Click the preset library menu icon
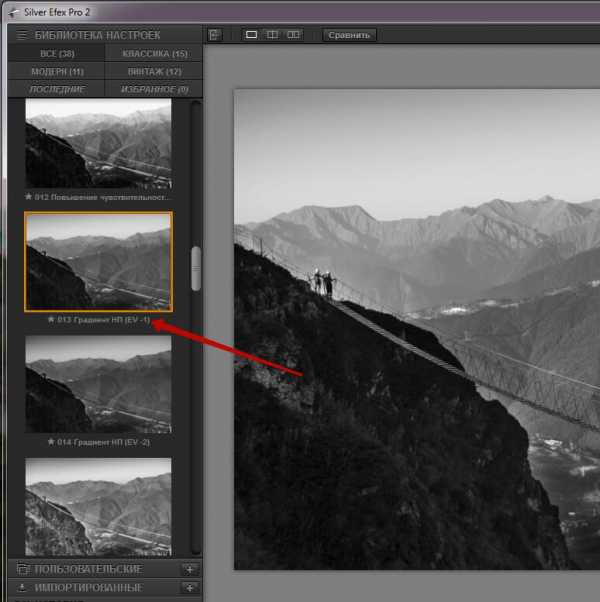This screenshot has width=600, height=602. pos(21,35)
